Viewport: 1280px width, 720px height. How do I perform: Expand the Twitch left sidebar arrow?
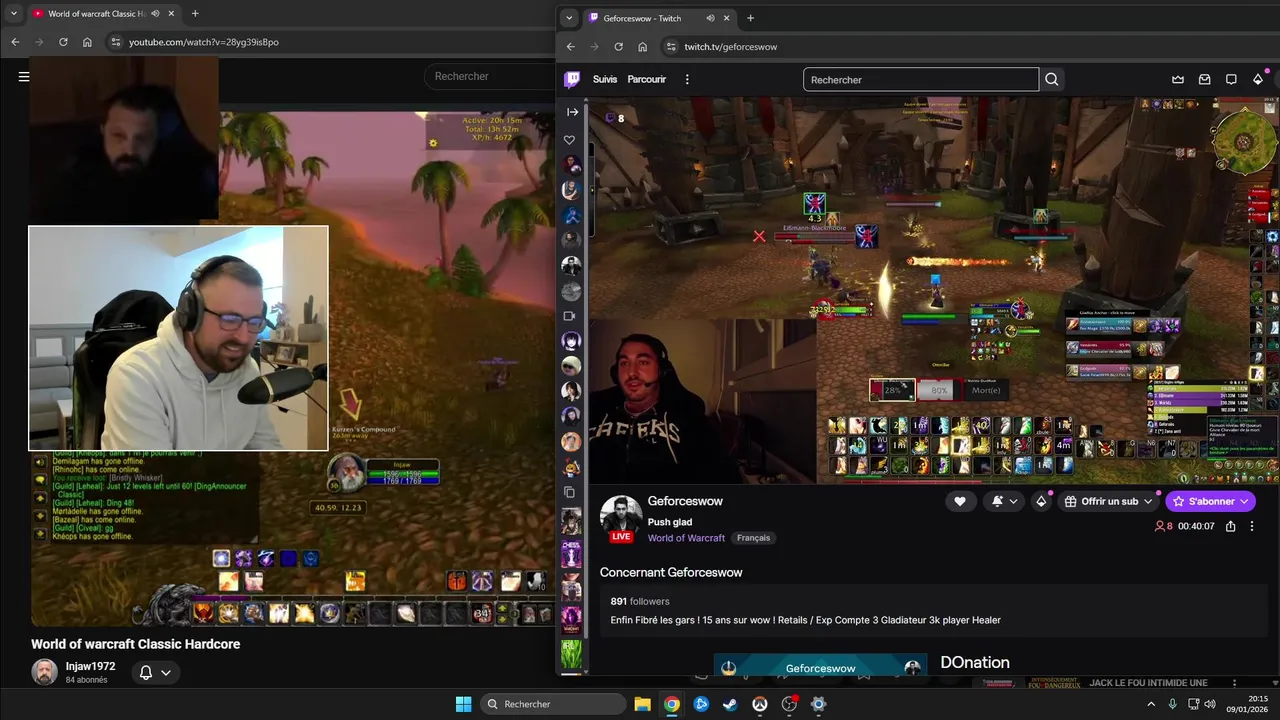click(572, 112)
